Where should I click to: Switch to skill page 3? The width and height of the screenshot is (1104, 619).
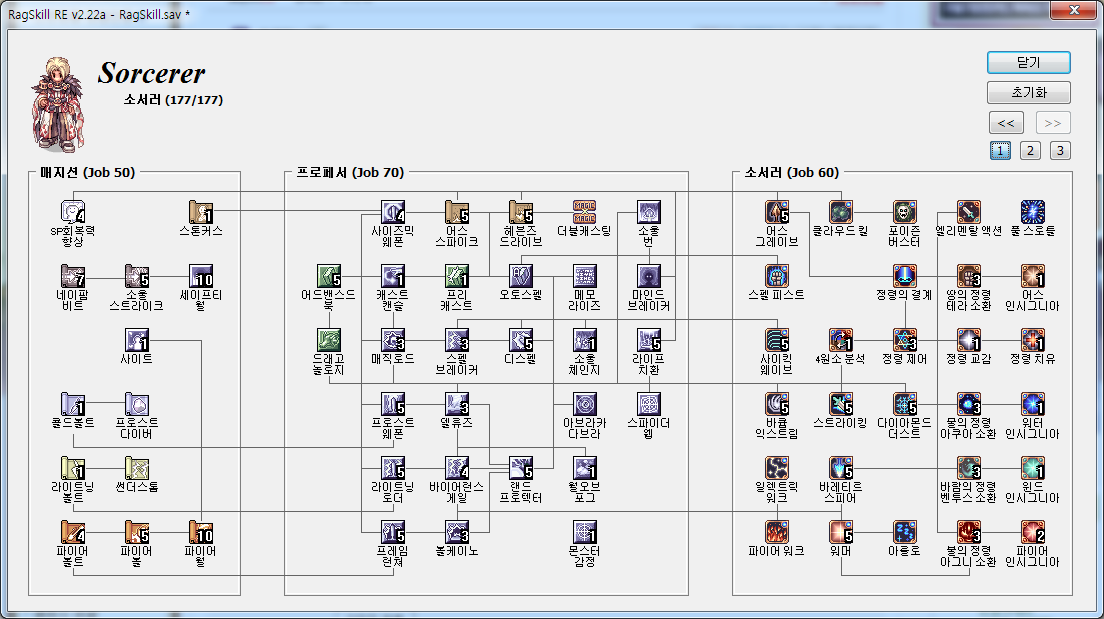point(1060,151)
